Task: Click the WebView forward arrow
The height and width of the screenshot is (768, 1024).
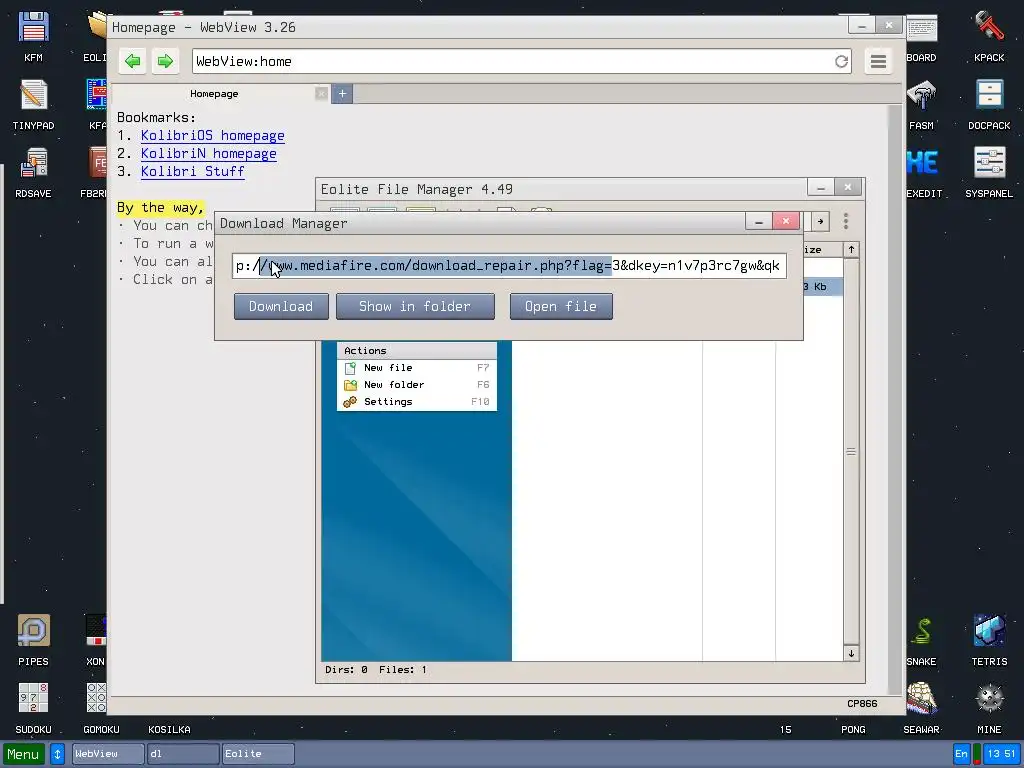Action: pos(165,61)
